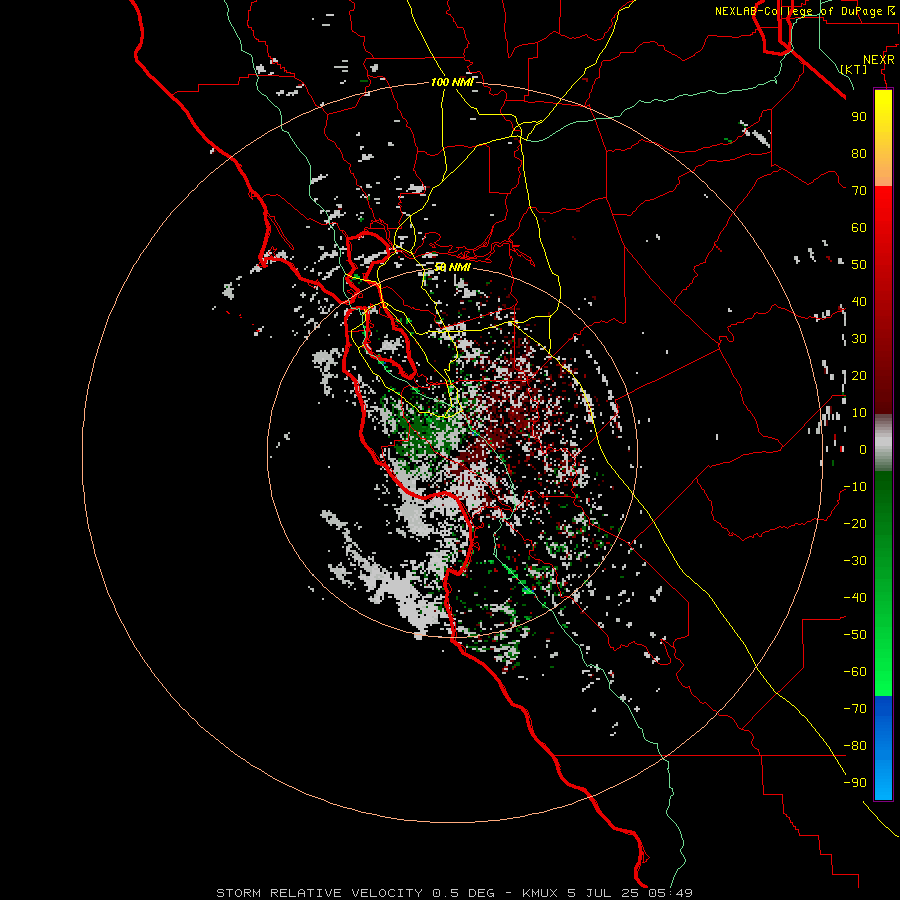Click the 05:49 timestamp in caption
This screenshot has width=900, height=900.
[671, 893]
